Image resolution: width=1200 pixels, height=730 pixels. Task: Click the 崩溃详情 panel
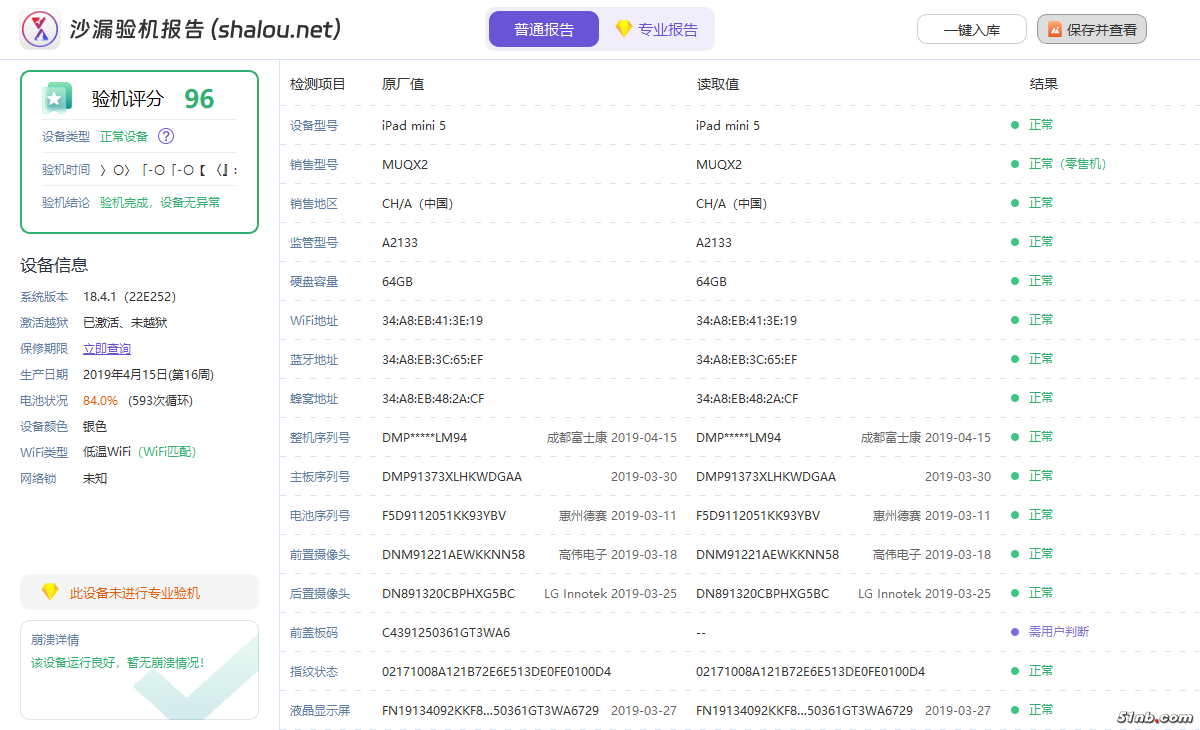click(139, 670)
